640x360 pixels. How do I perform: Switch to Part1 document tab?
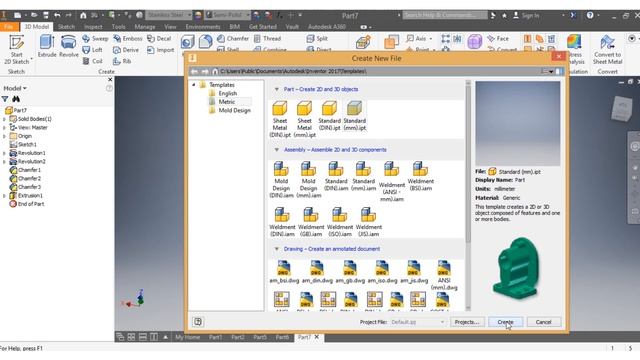tap(216, 337)
